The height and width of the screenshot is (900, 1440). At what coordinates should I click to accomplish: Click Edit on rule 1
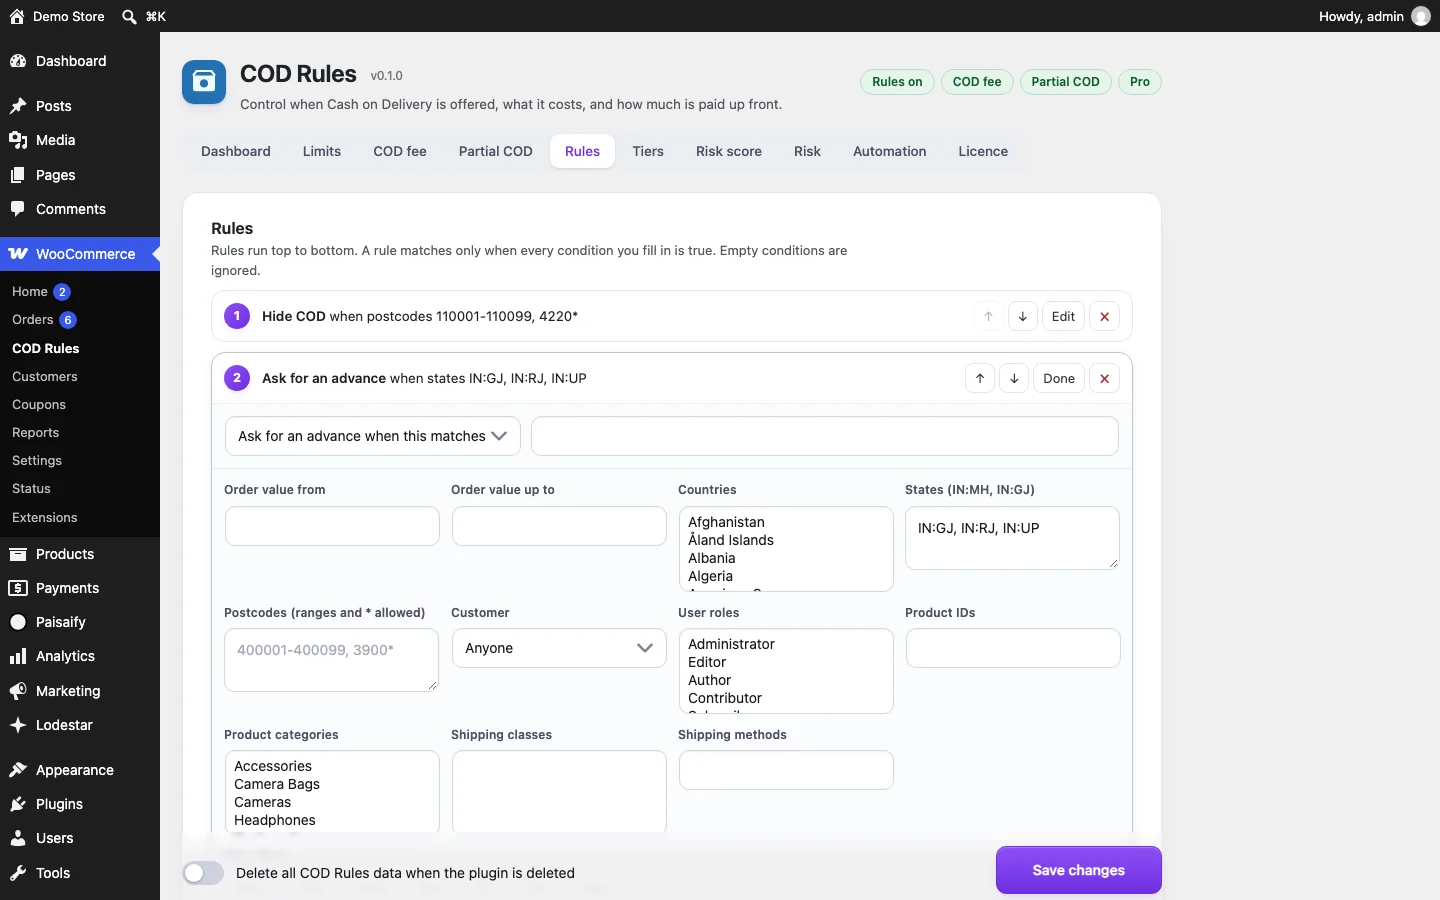(1063, 317)
